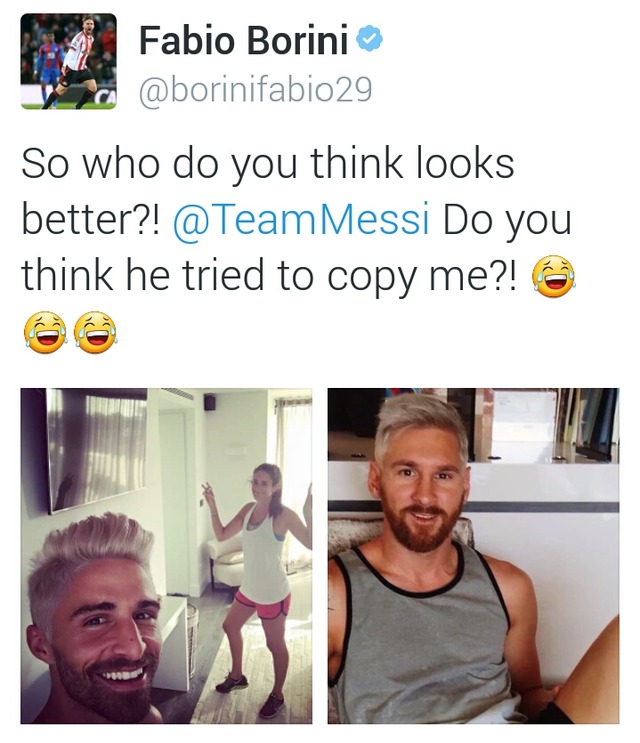The height and width of the screenshot is (743, 640).
Task: Open the @borinifabio29 handle
Action: point(255,90)
